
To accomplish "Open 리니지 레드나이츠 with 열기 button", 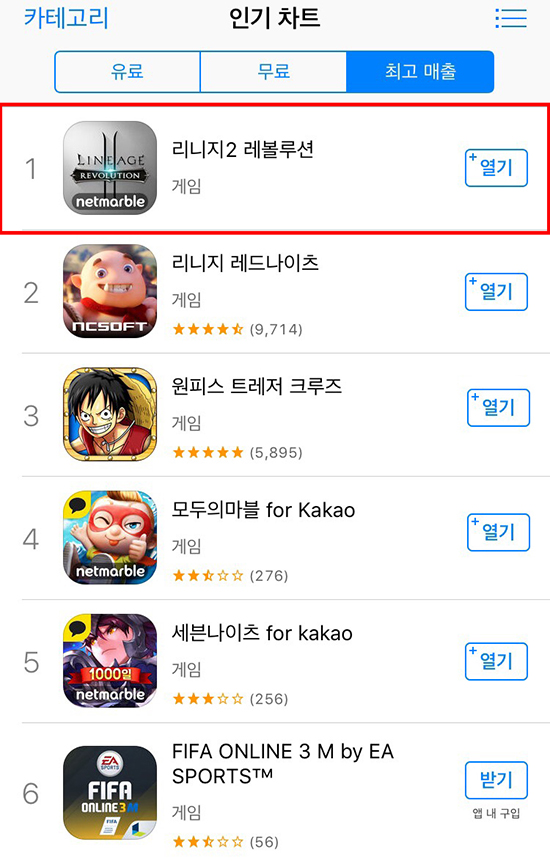I will (x=496, y=292).
